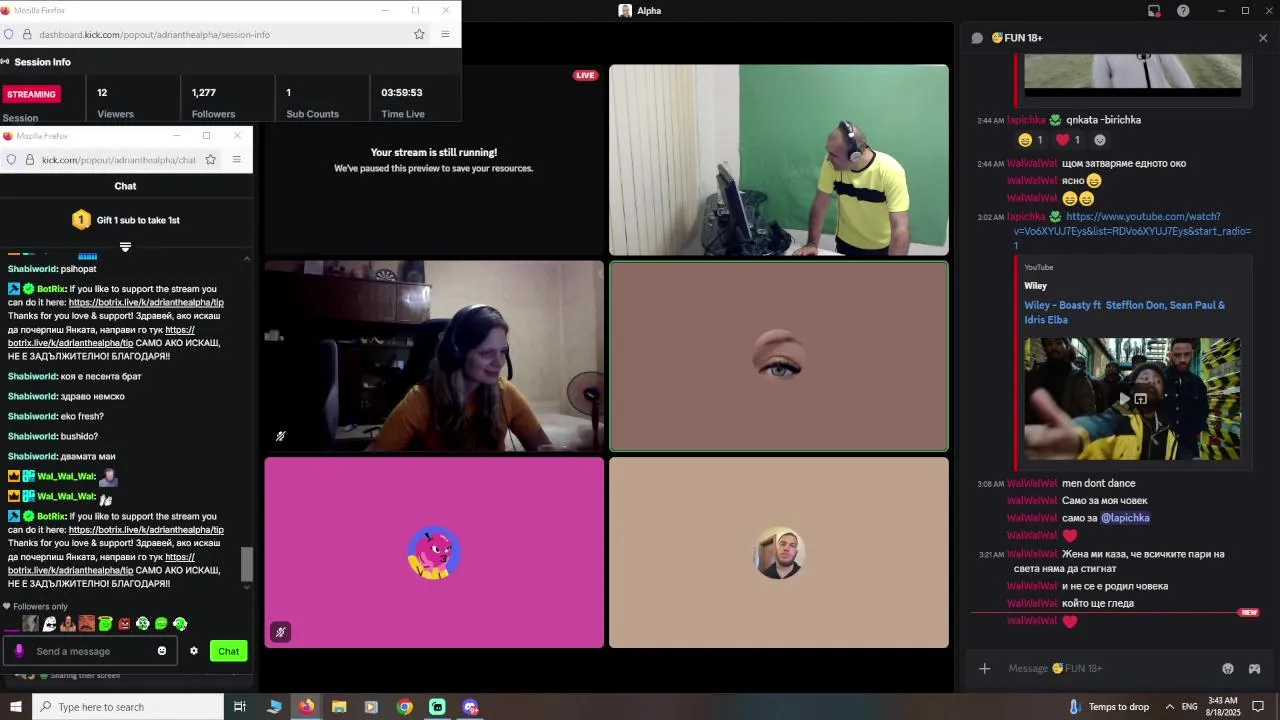Click Send a message input in Kick chat
Screen dimensions: 1280x720
point(90,651)
